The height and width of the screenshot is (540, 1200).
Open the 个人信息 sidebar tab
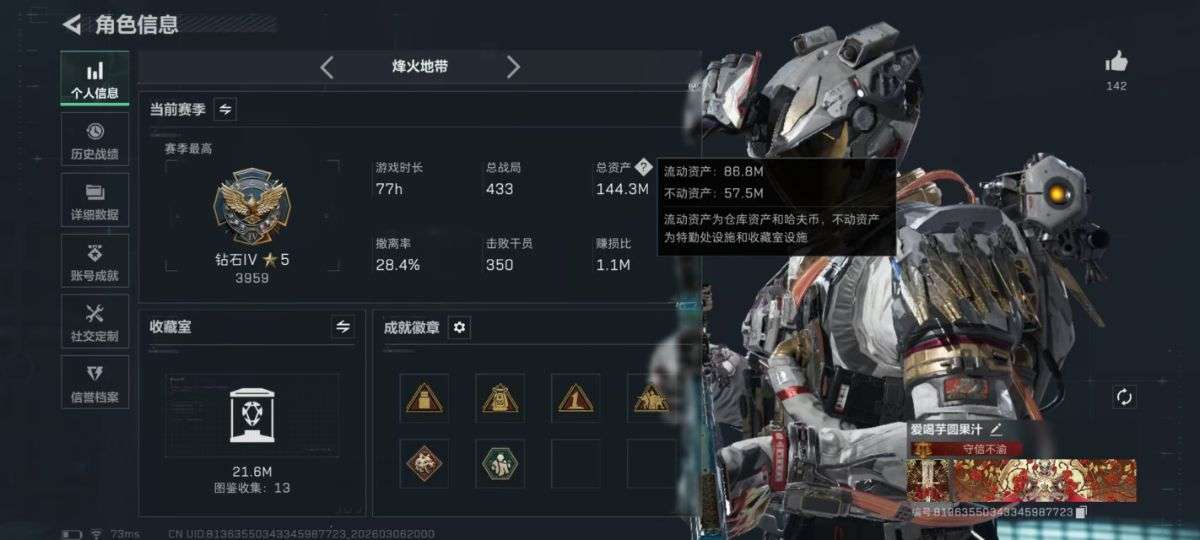point(95,79)
